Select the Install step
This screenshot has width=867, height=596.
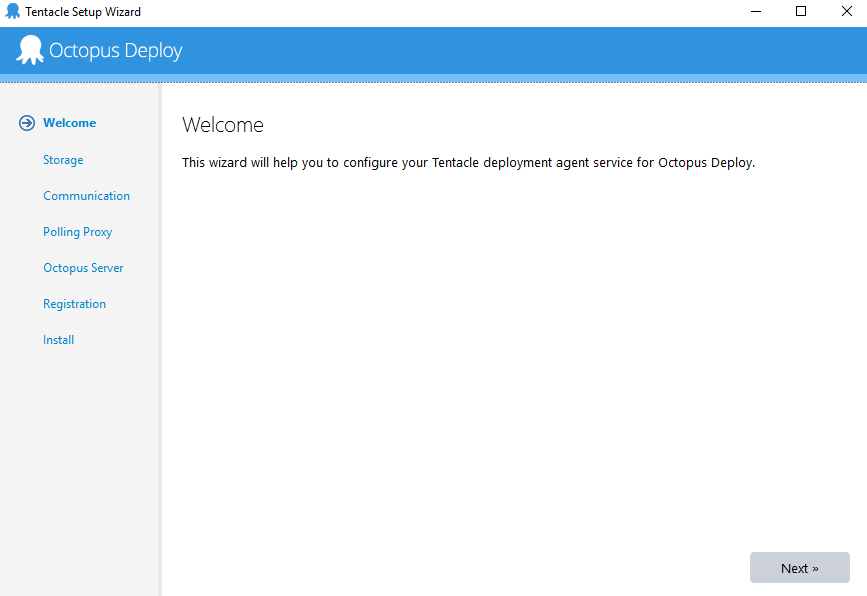59,339
